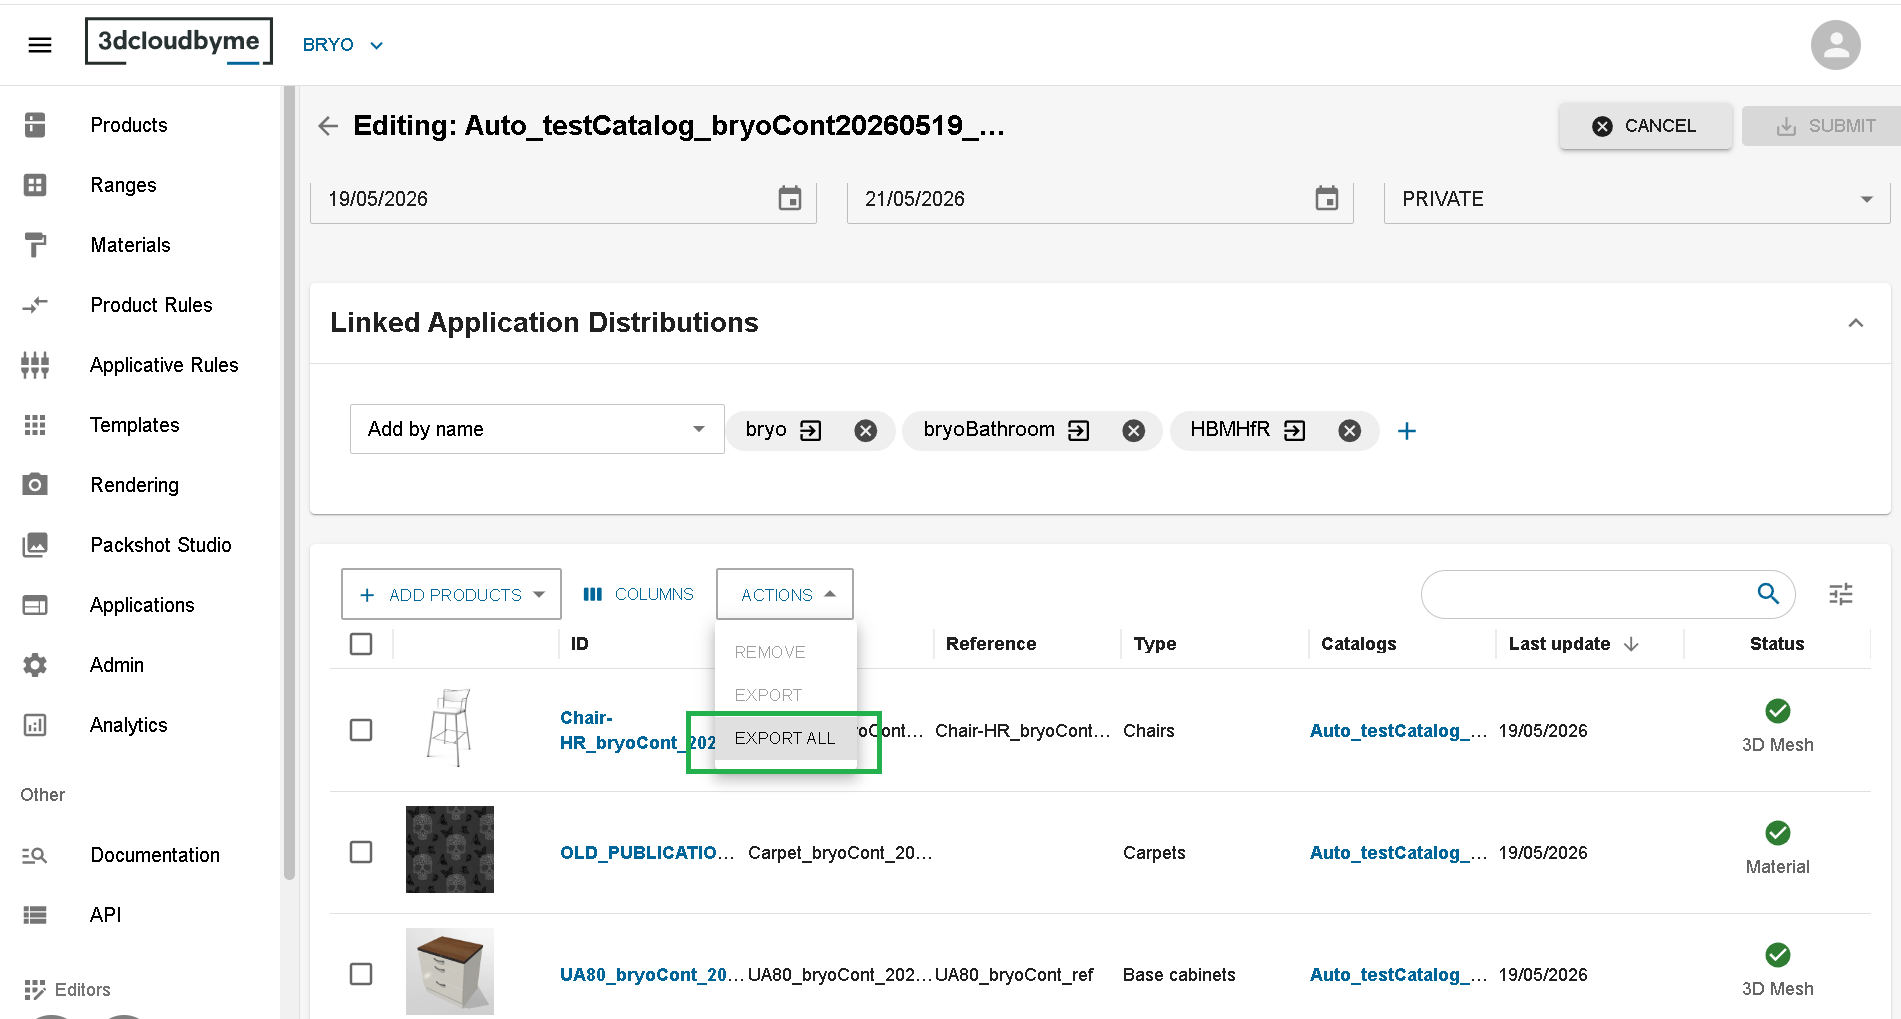The width and height of the screenshot is (1901, 1019).
Task: Remove the bryoBathroom distribution chip
Action: (x=1133, y=430)
